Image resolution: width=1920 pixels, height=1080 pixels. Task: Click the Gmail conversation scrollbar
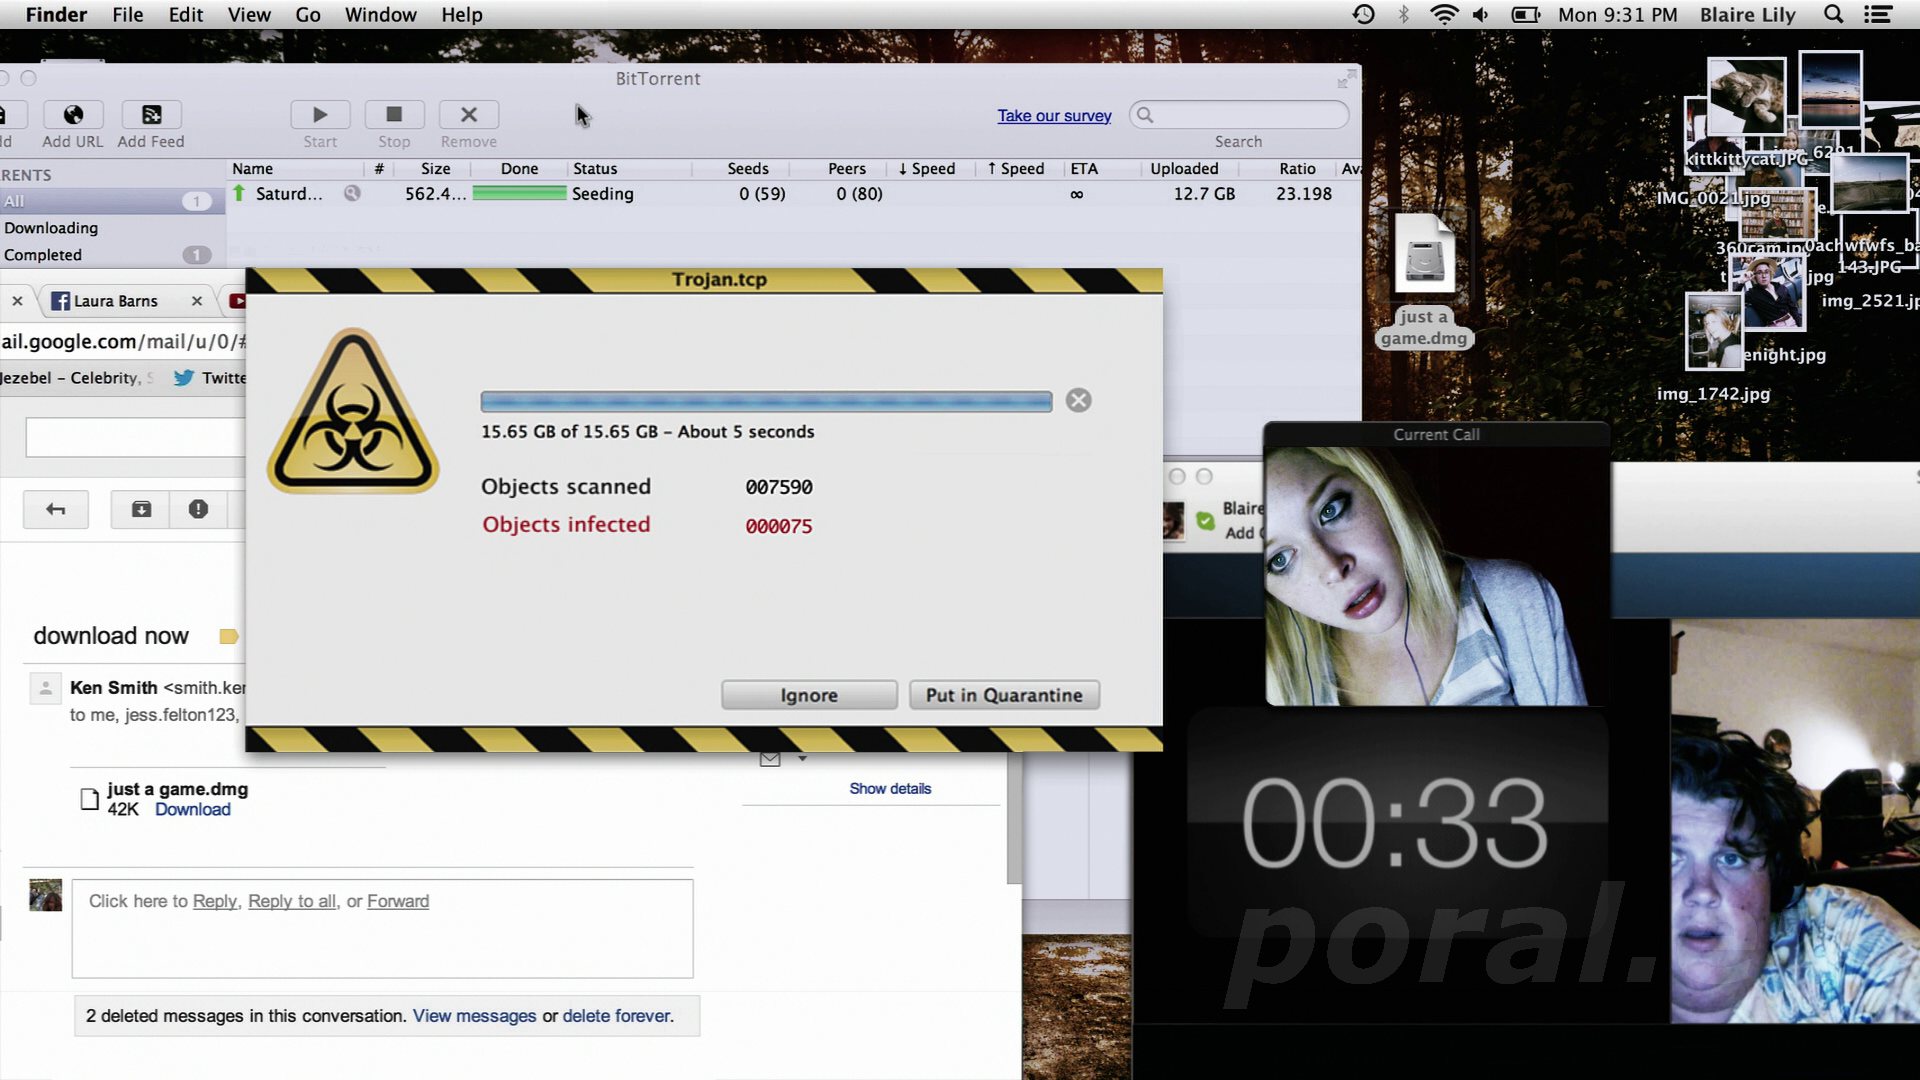click(x=1014, y=820)
